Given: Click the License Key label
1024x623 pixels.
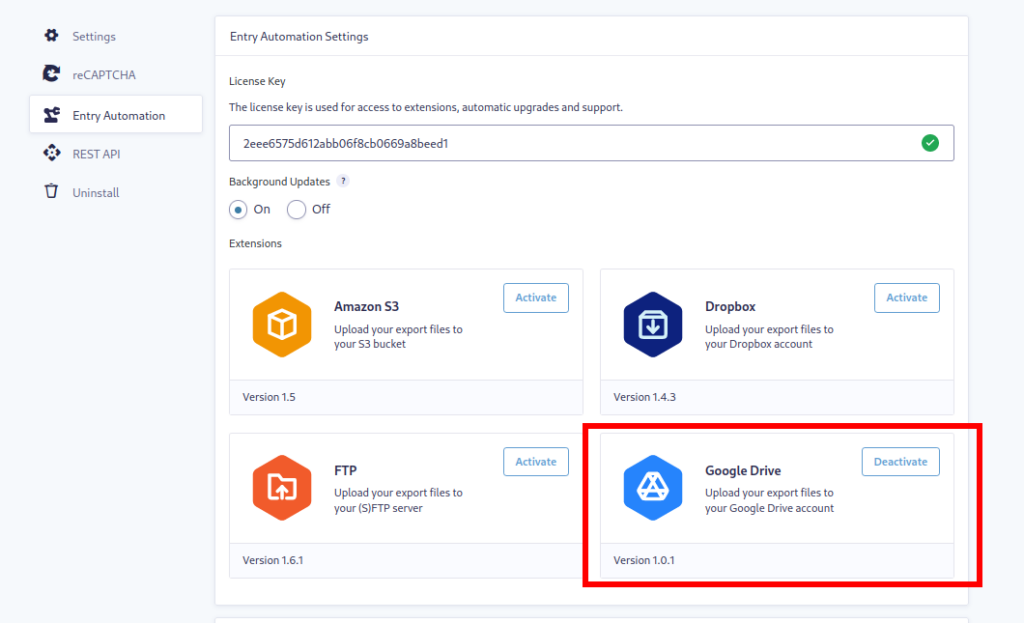Looking at the screenshot, I should point(257,81).
